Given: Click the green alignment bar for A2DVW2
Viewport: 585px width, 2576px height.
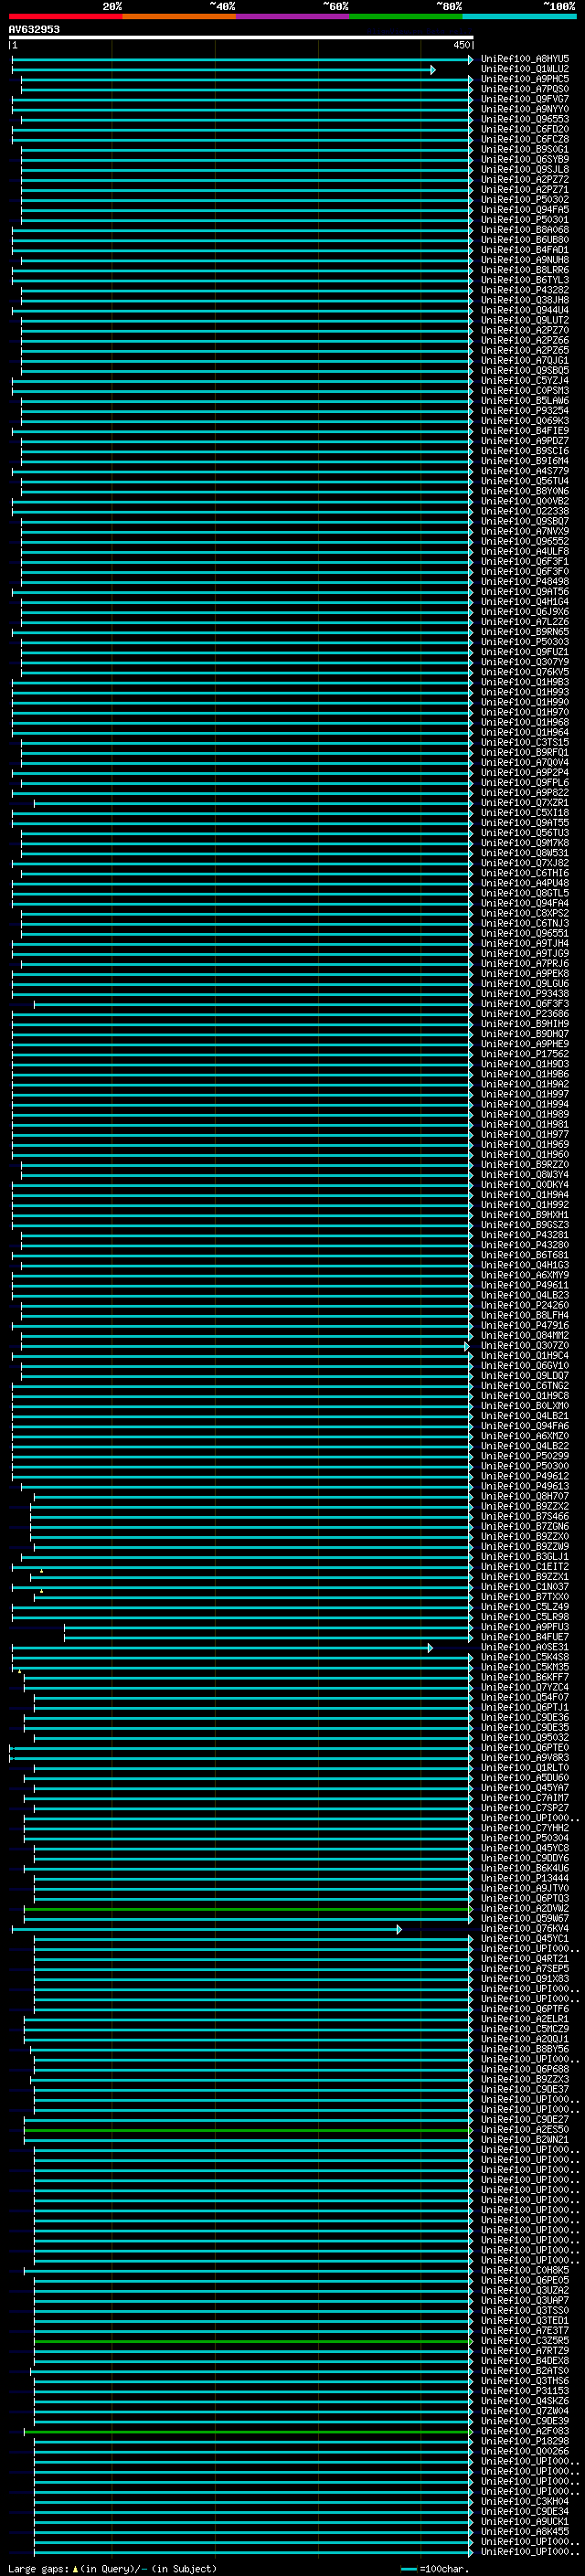Looking at the screenshot, I should 248,1908.
